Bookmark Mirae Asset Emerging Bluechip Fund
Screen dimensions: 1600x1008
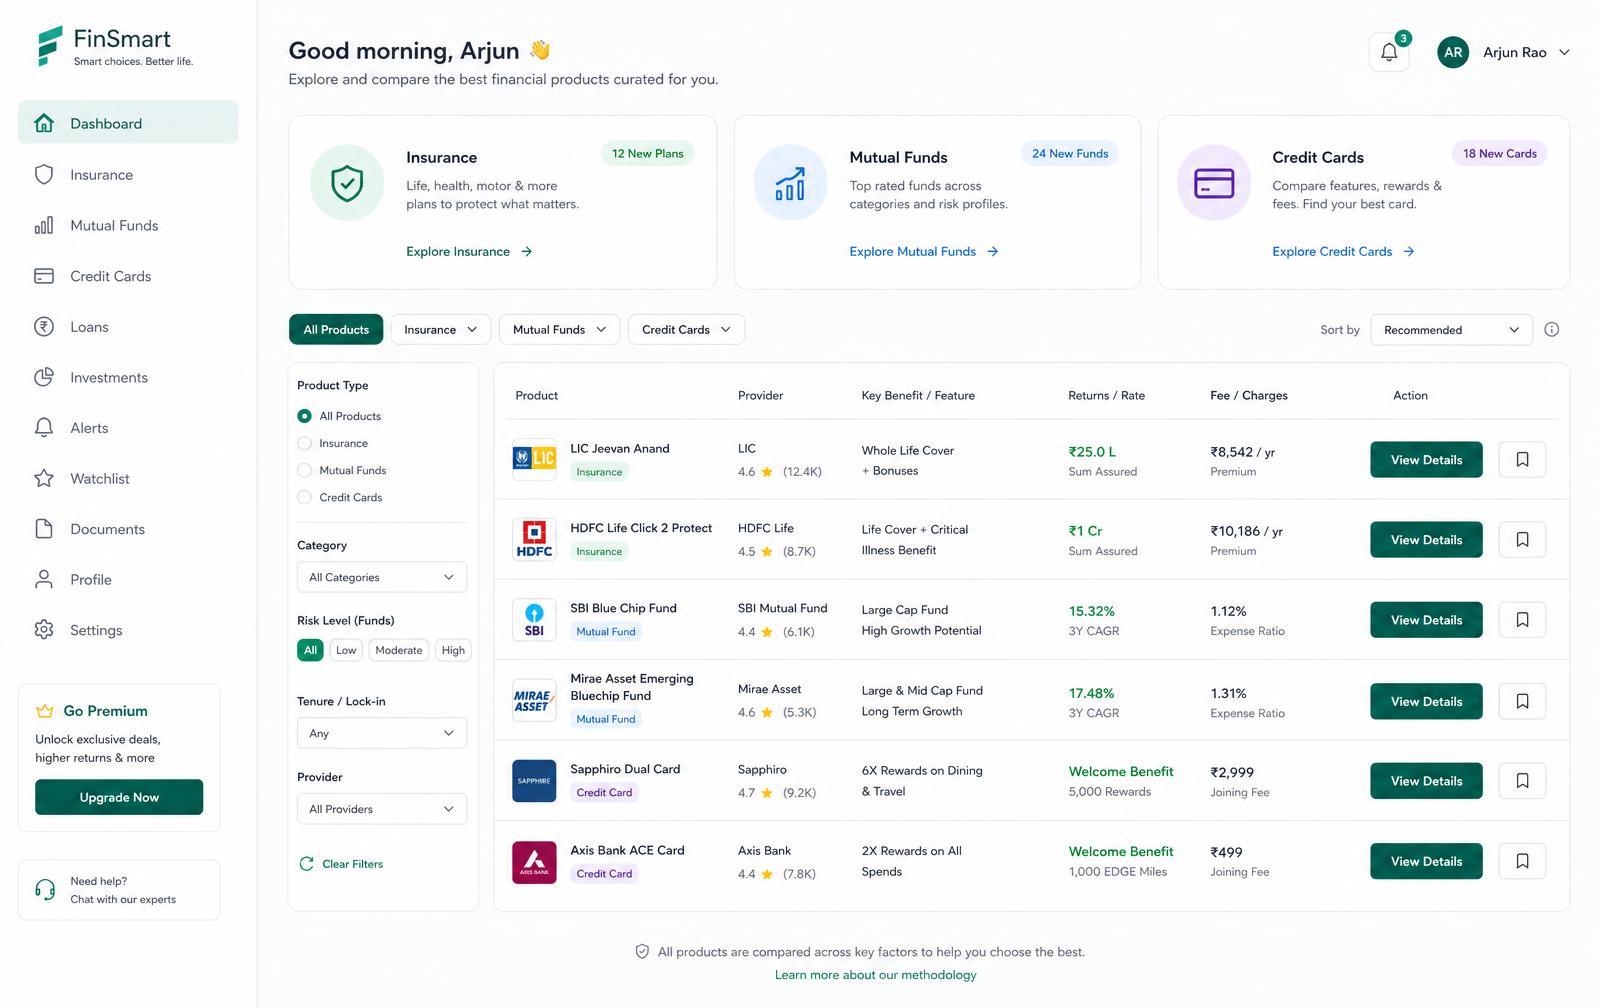[x=1522, y=702]
